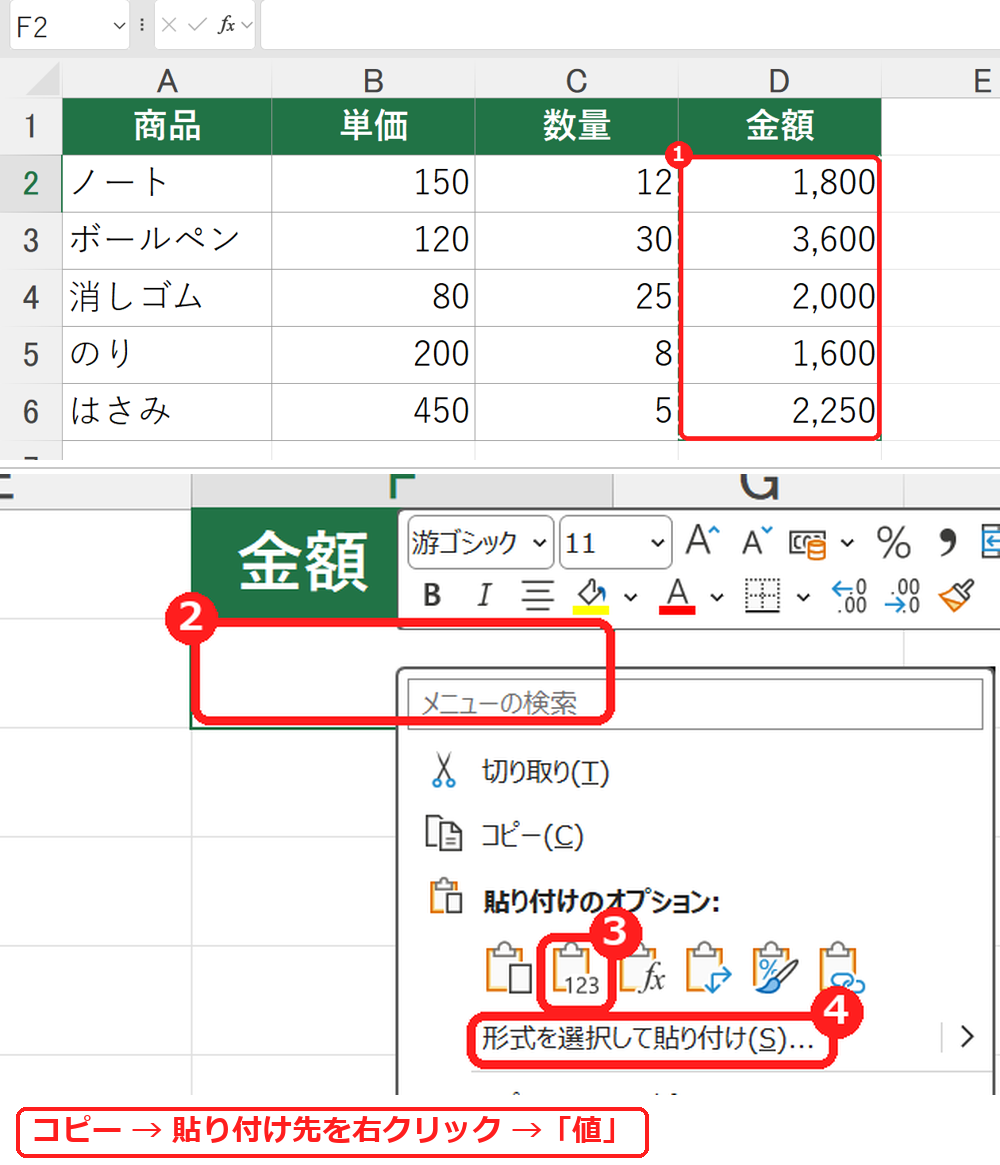Apply comma style format
1000x1165 pixels.
947,542
